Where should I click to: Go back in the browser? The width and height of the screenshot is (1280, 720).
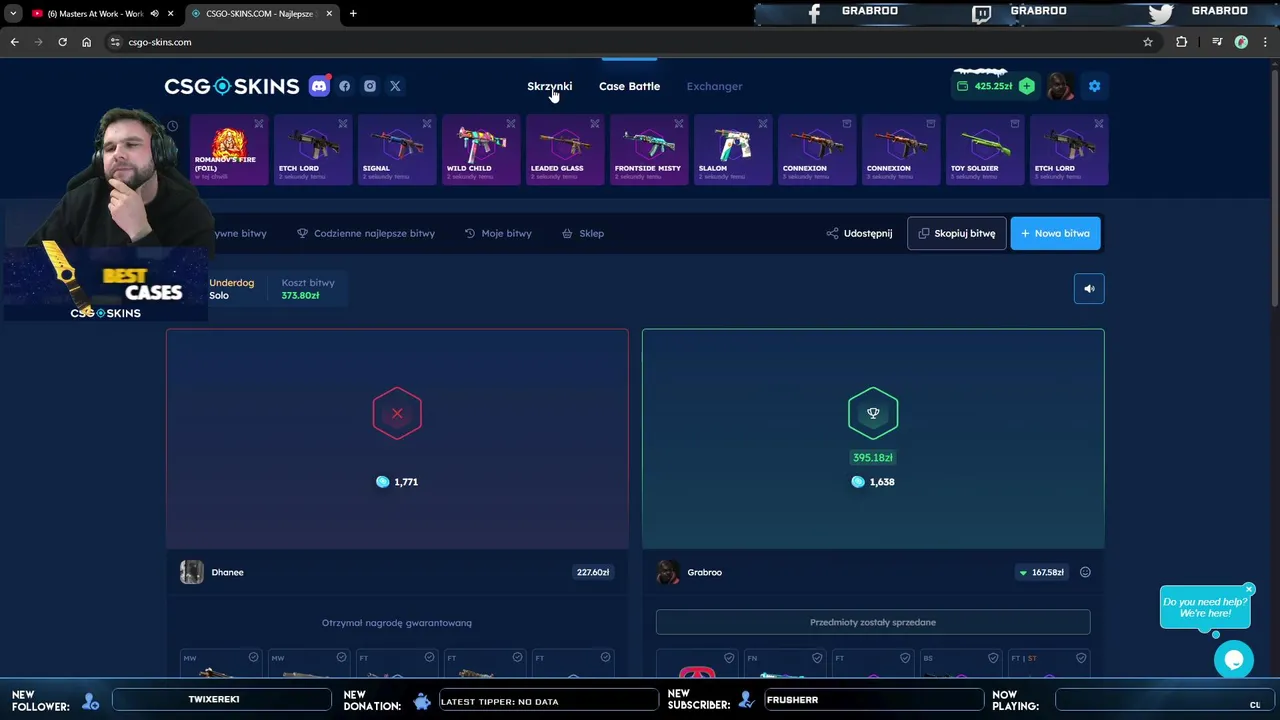[x=14, y=42]
